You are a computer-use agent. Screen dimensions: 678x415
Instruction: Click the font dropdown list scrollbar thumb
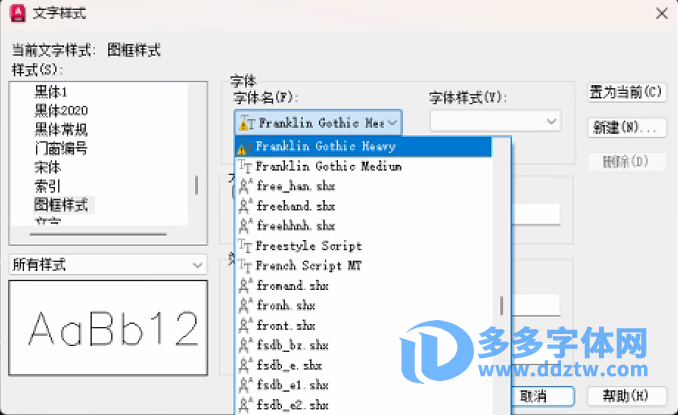pyautogui.click(x=502, y=305)
